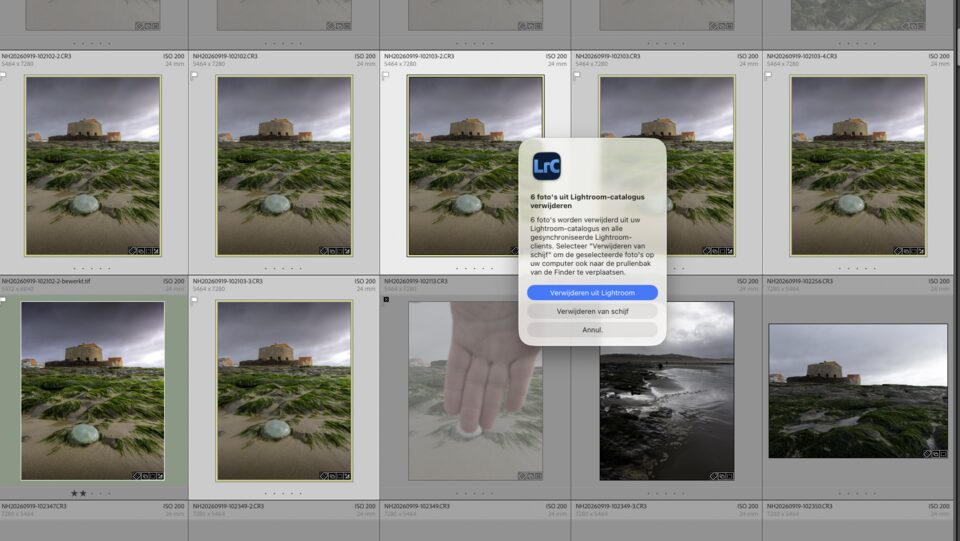Viewport: 960px width, 541px height.
Task: Click 'Verwijderen uit Lightroom' button
Action: tap(592, 293)
